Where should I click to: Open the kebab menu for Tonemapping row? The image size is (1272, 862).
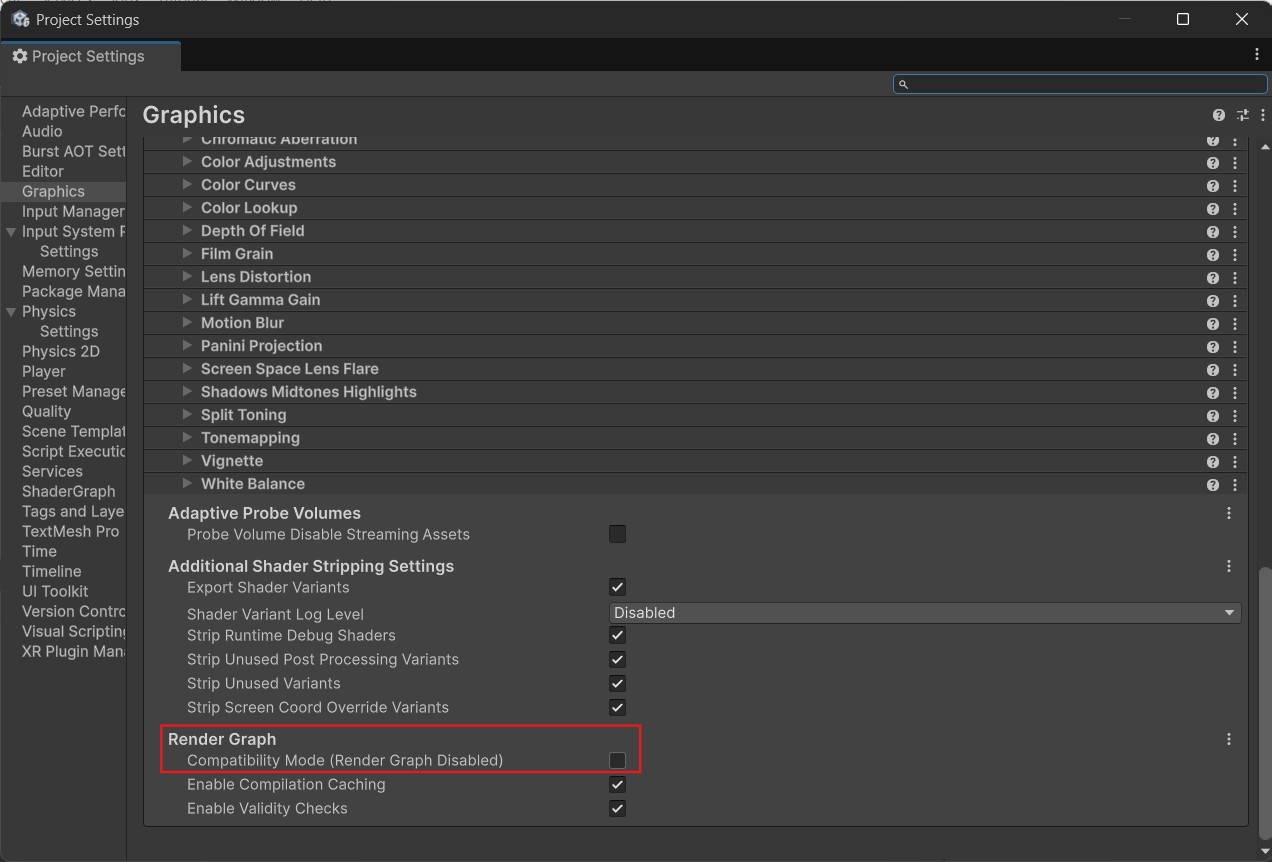click(x=1235, y=438)
